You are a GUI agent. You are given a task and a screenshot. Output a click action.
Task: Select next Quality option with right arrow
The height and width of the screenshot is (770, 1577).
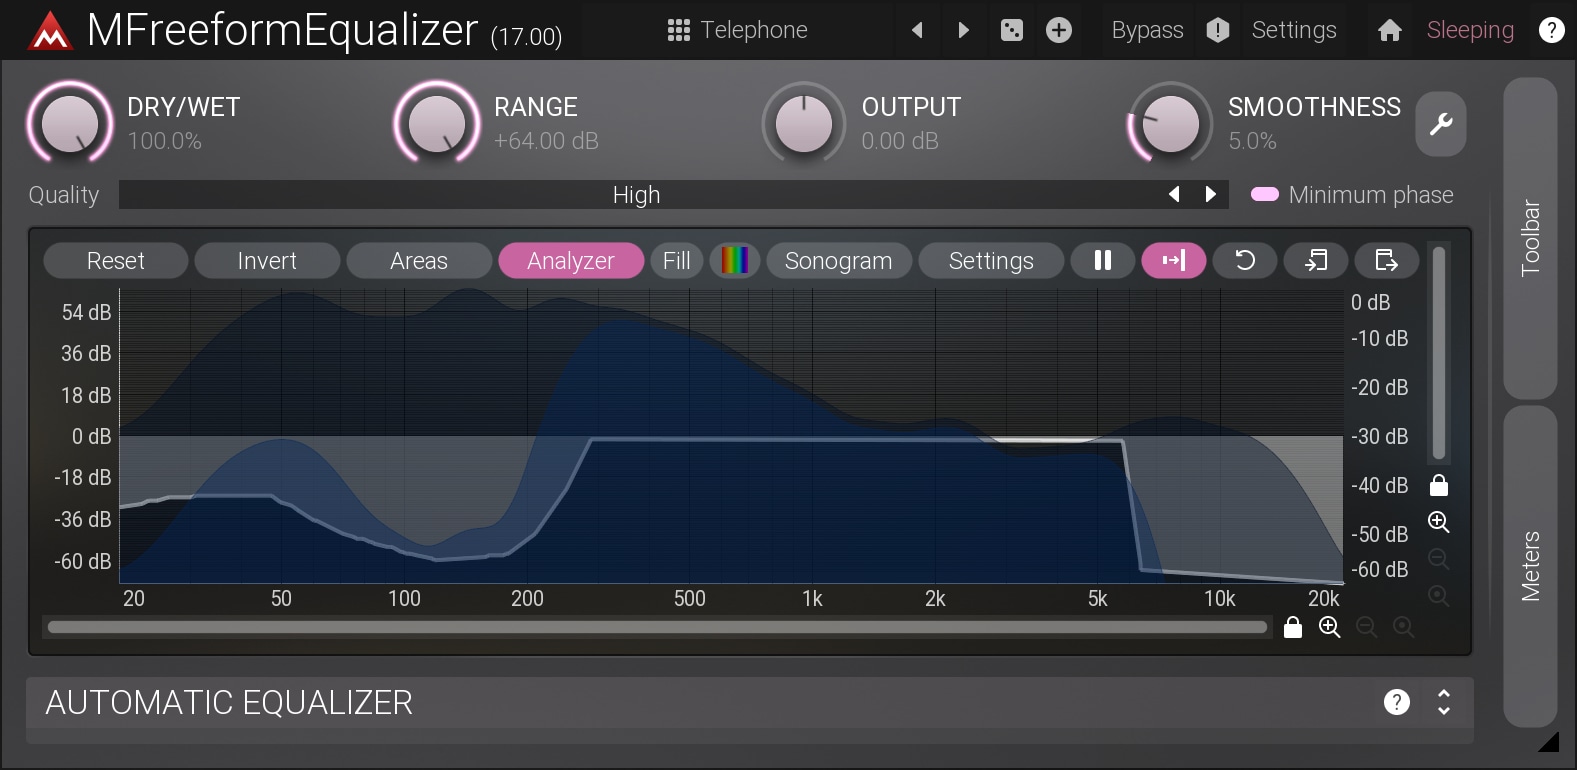[x=1211, y=195]
